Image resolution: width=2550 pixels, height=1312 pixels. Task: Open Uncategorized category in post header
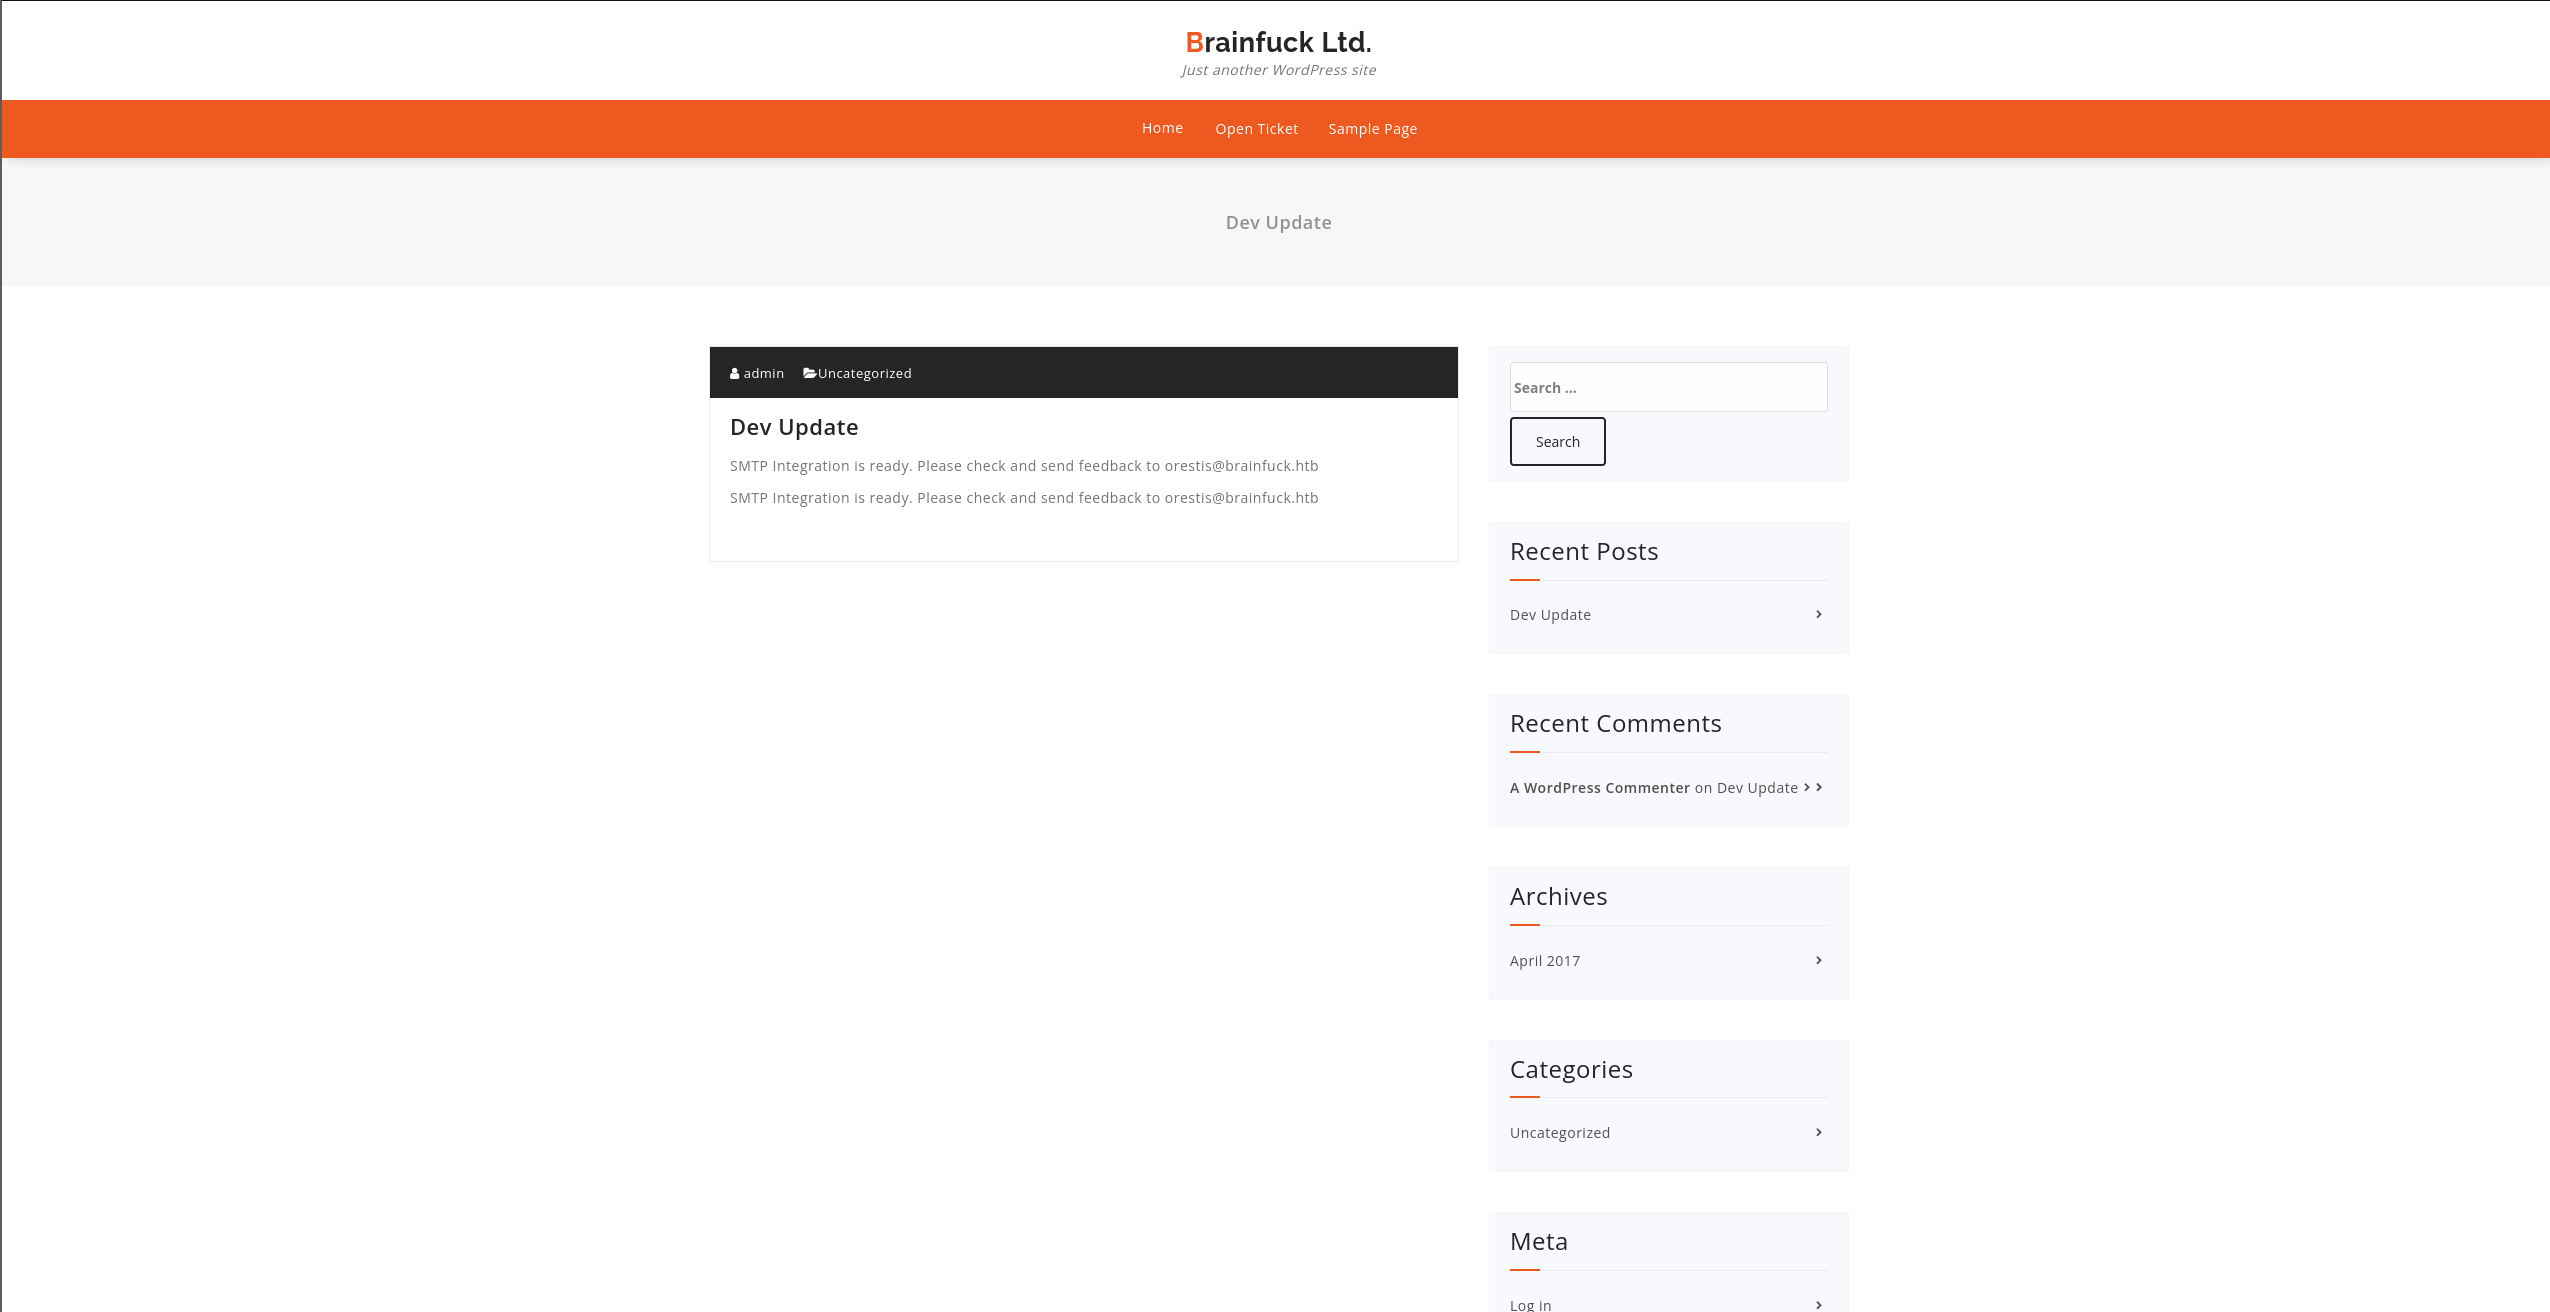click(x=864, y=373)
